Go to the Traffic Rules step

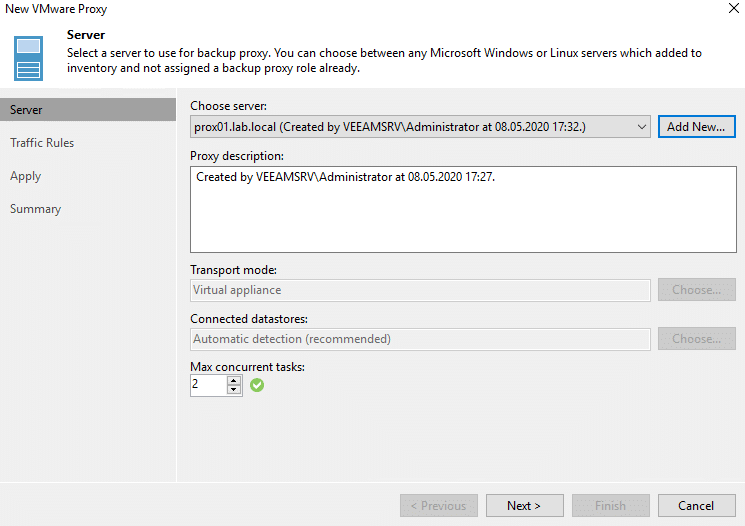42,143
